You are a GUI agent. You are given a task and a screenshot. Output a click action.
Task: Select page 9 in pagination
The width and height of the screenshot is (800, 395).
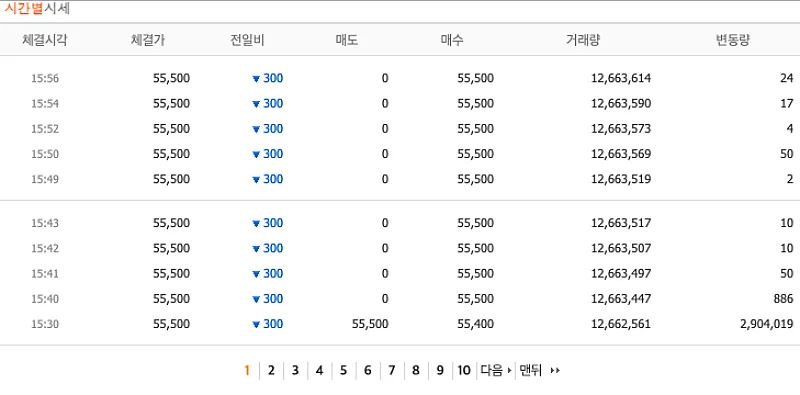click(440, 371)
